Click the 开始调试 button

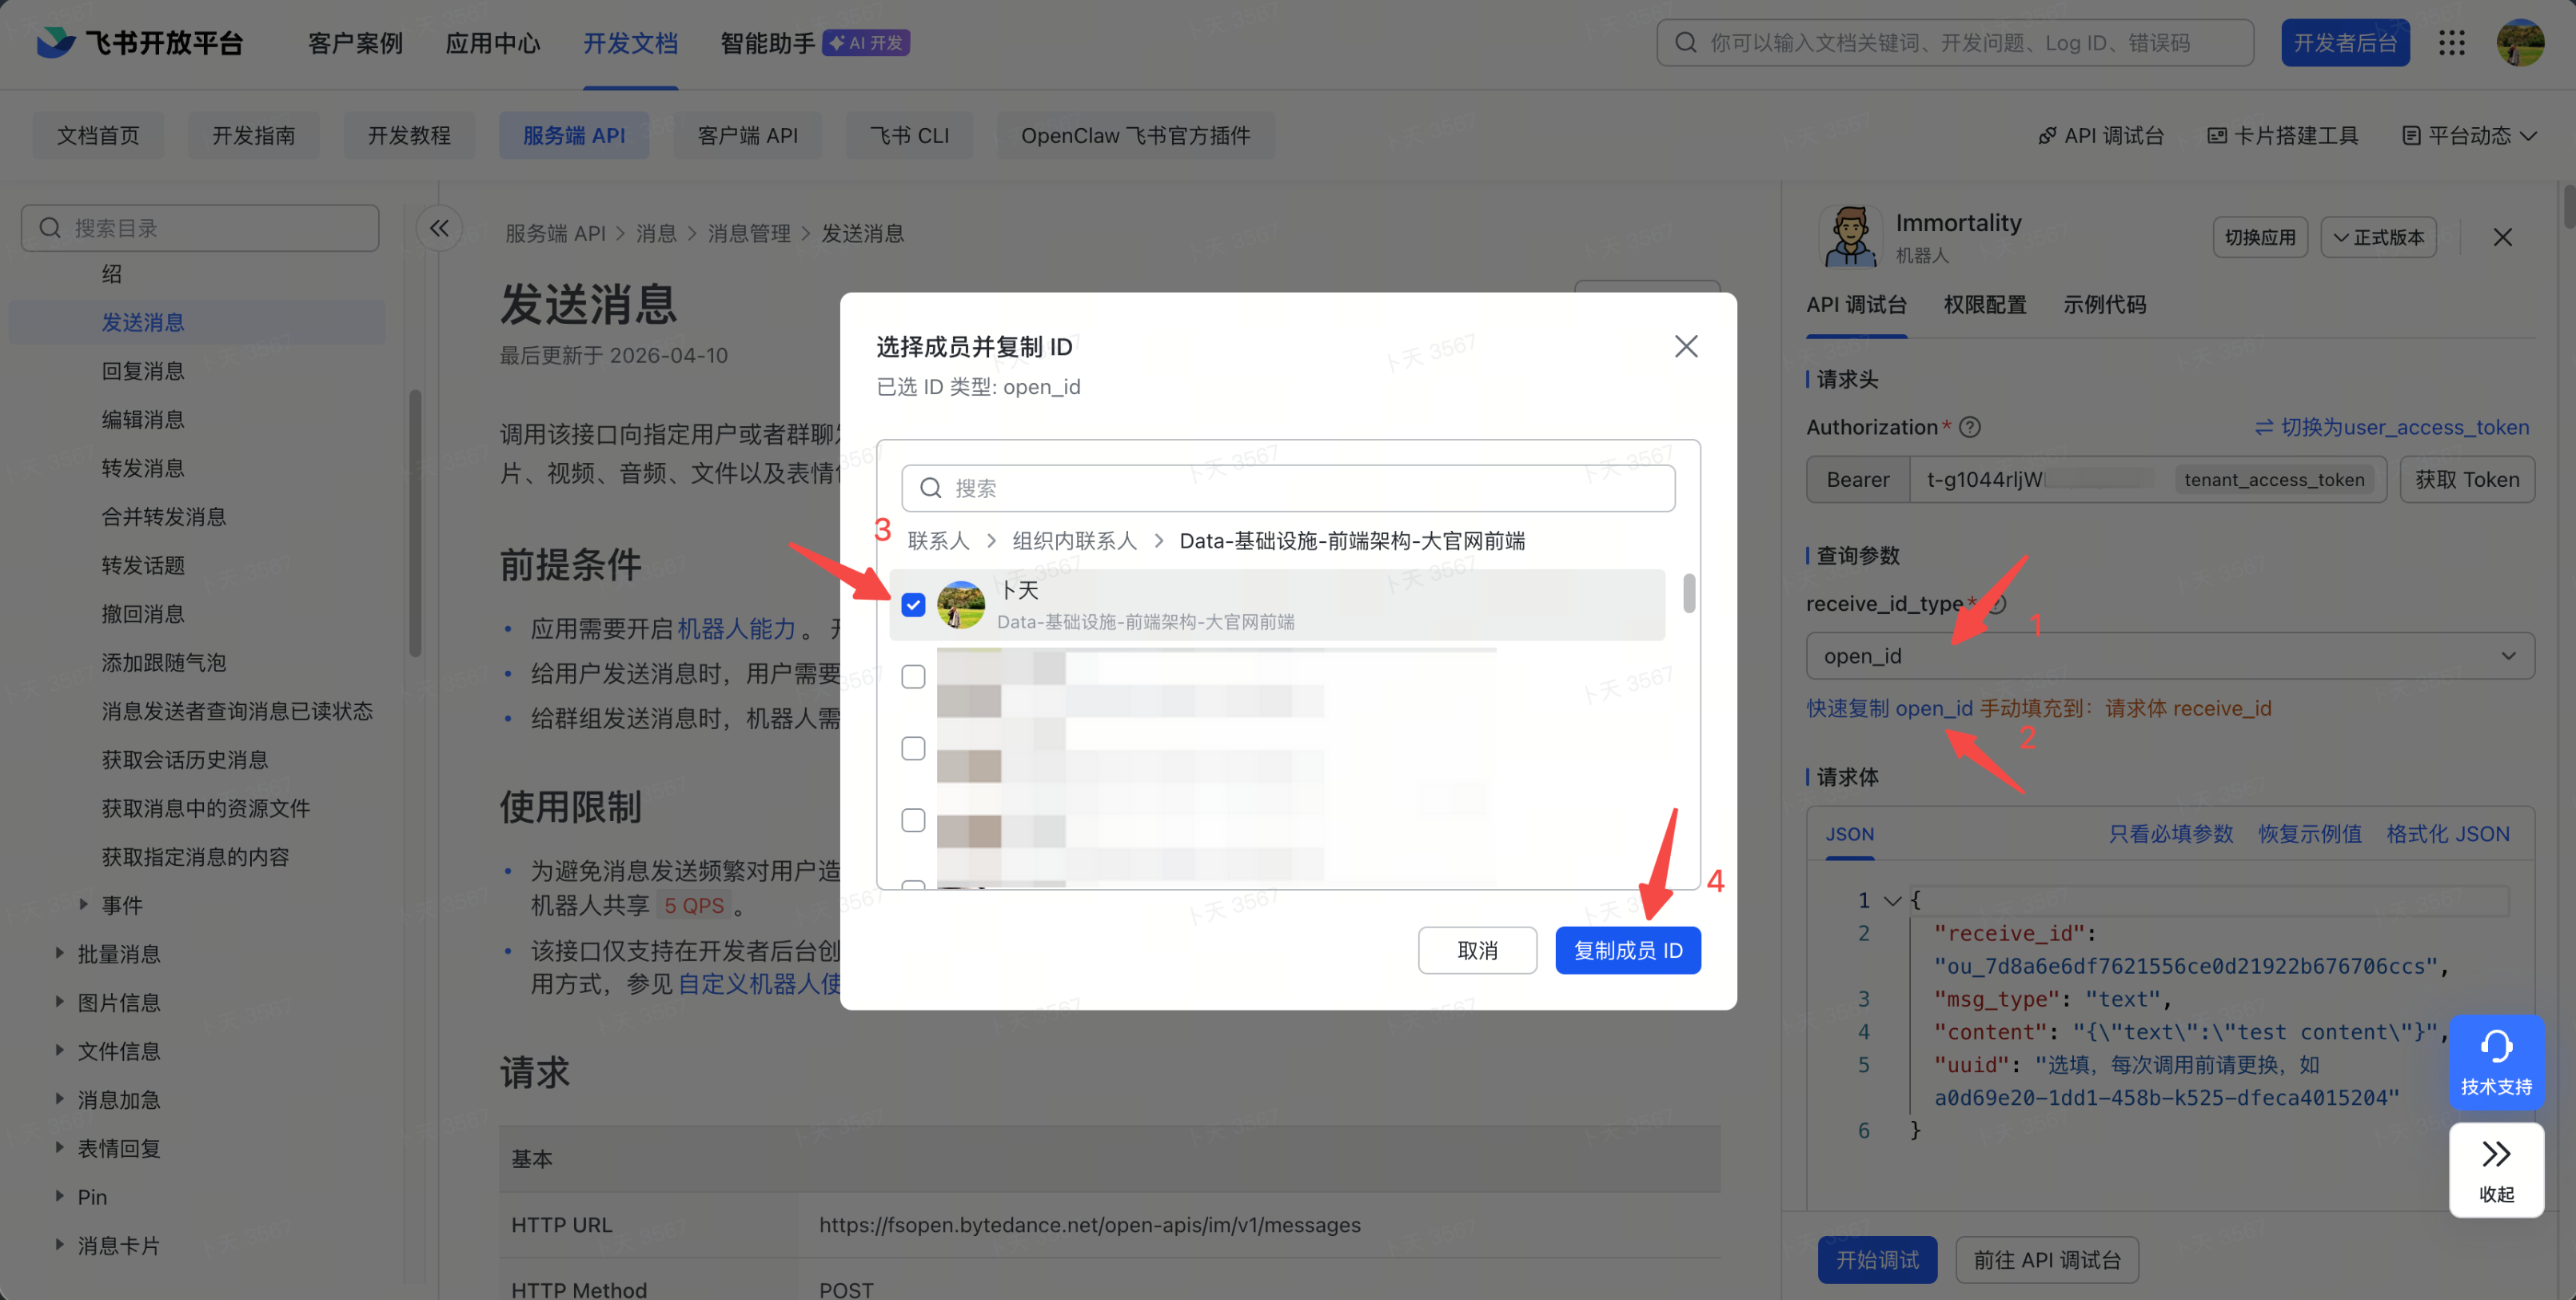pos(1877,1260)
